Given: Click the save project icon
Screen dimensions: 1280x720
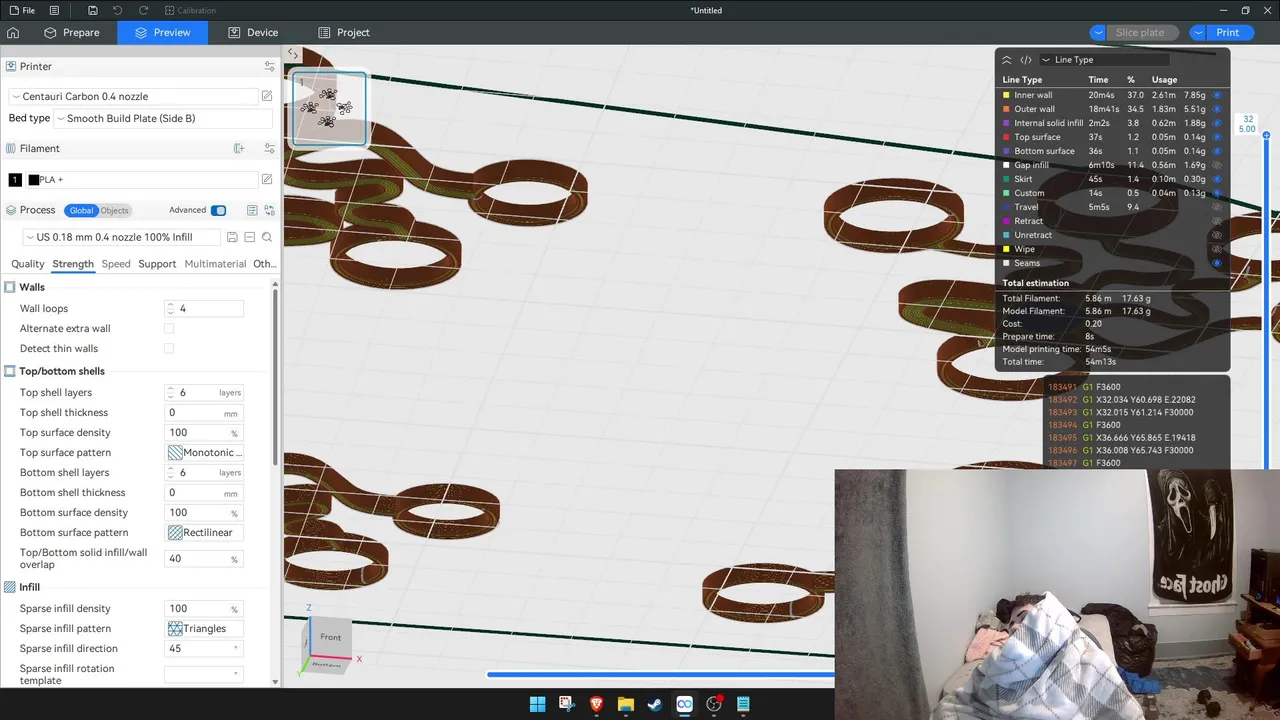Looking at the screenshot, I should pyautogui.click(x=92, y=10).
